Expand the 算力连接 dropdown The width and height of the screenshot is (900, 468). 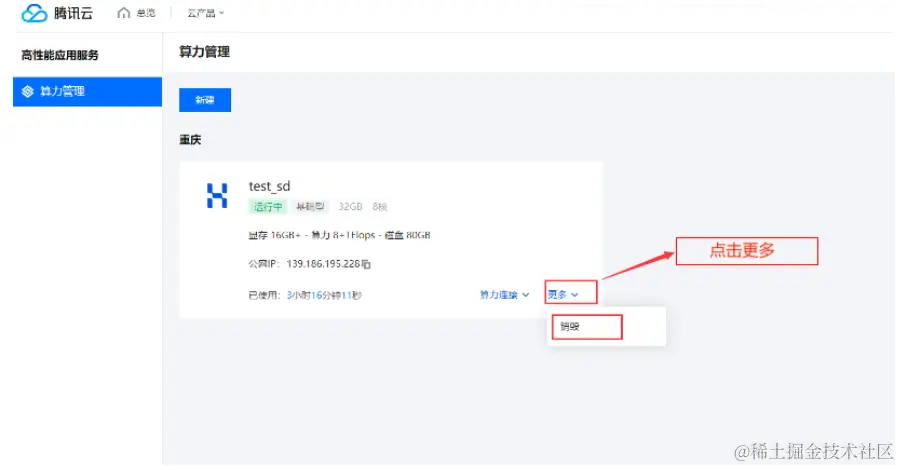tap(505, 295)
